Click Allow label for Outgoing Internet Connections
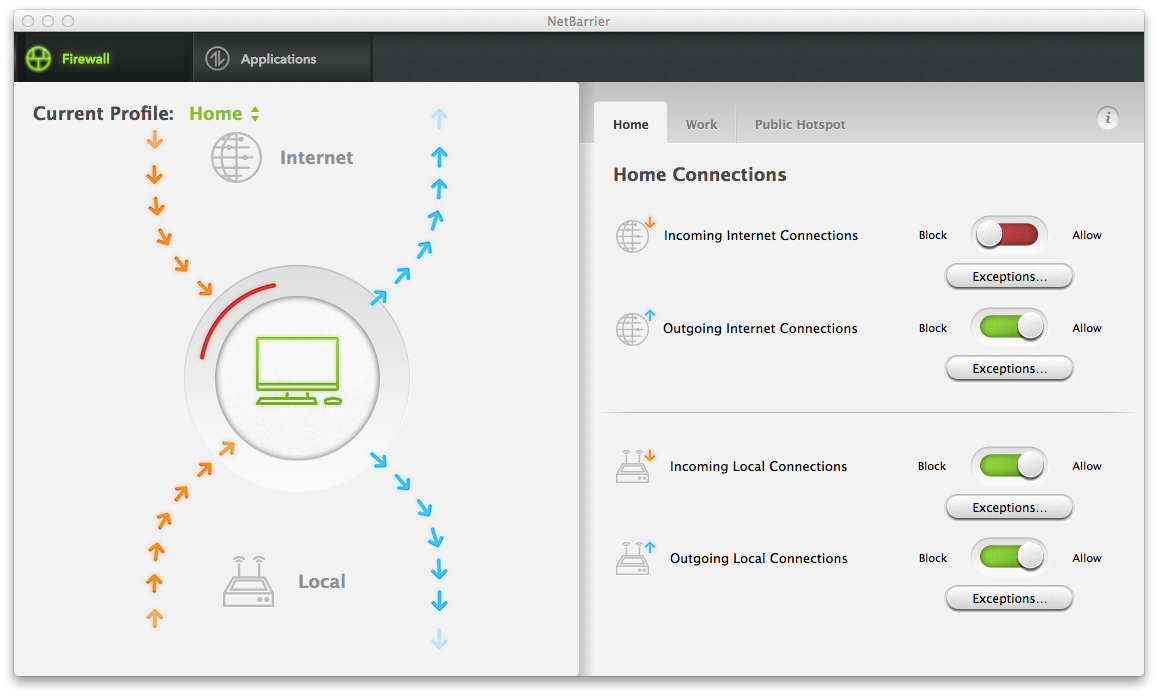The width and height of the screenshot is (1158, 696). point(1086,328)
